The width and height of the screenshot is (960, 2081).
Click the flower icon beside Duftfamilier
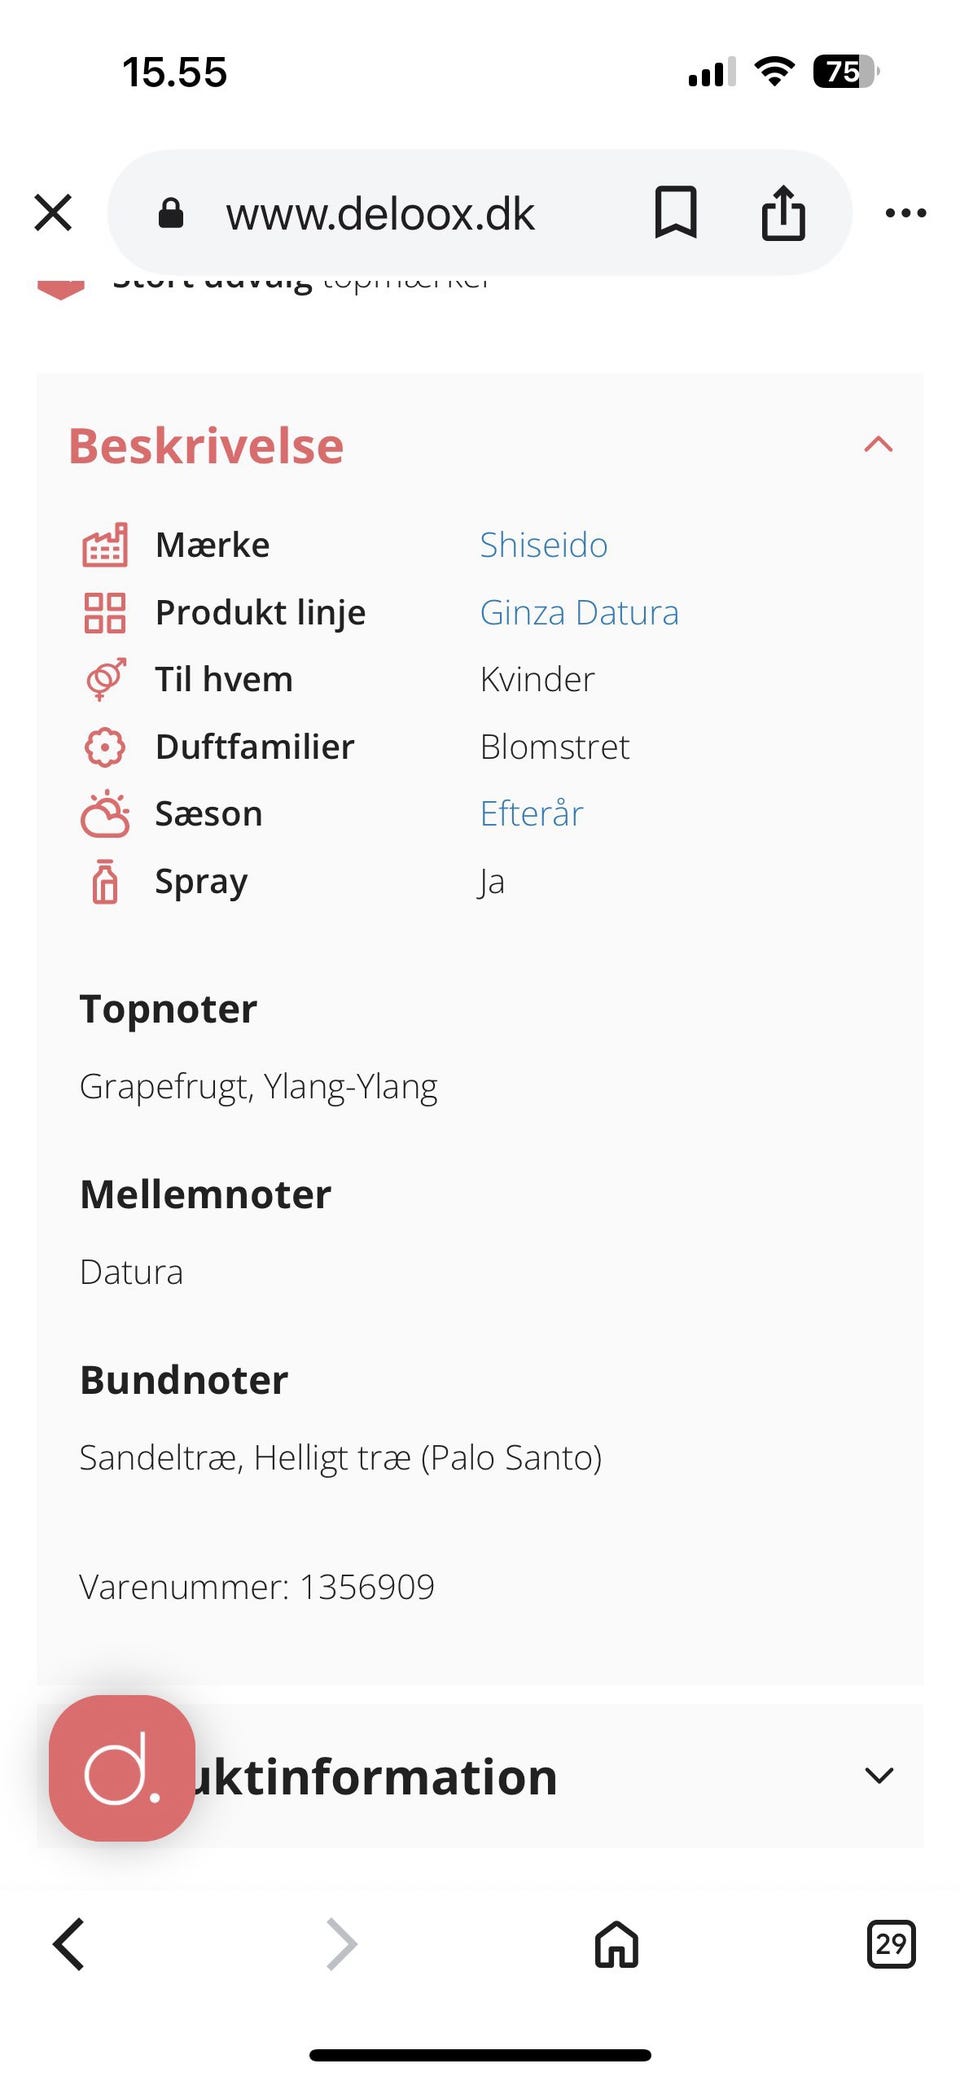104,746
